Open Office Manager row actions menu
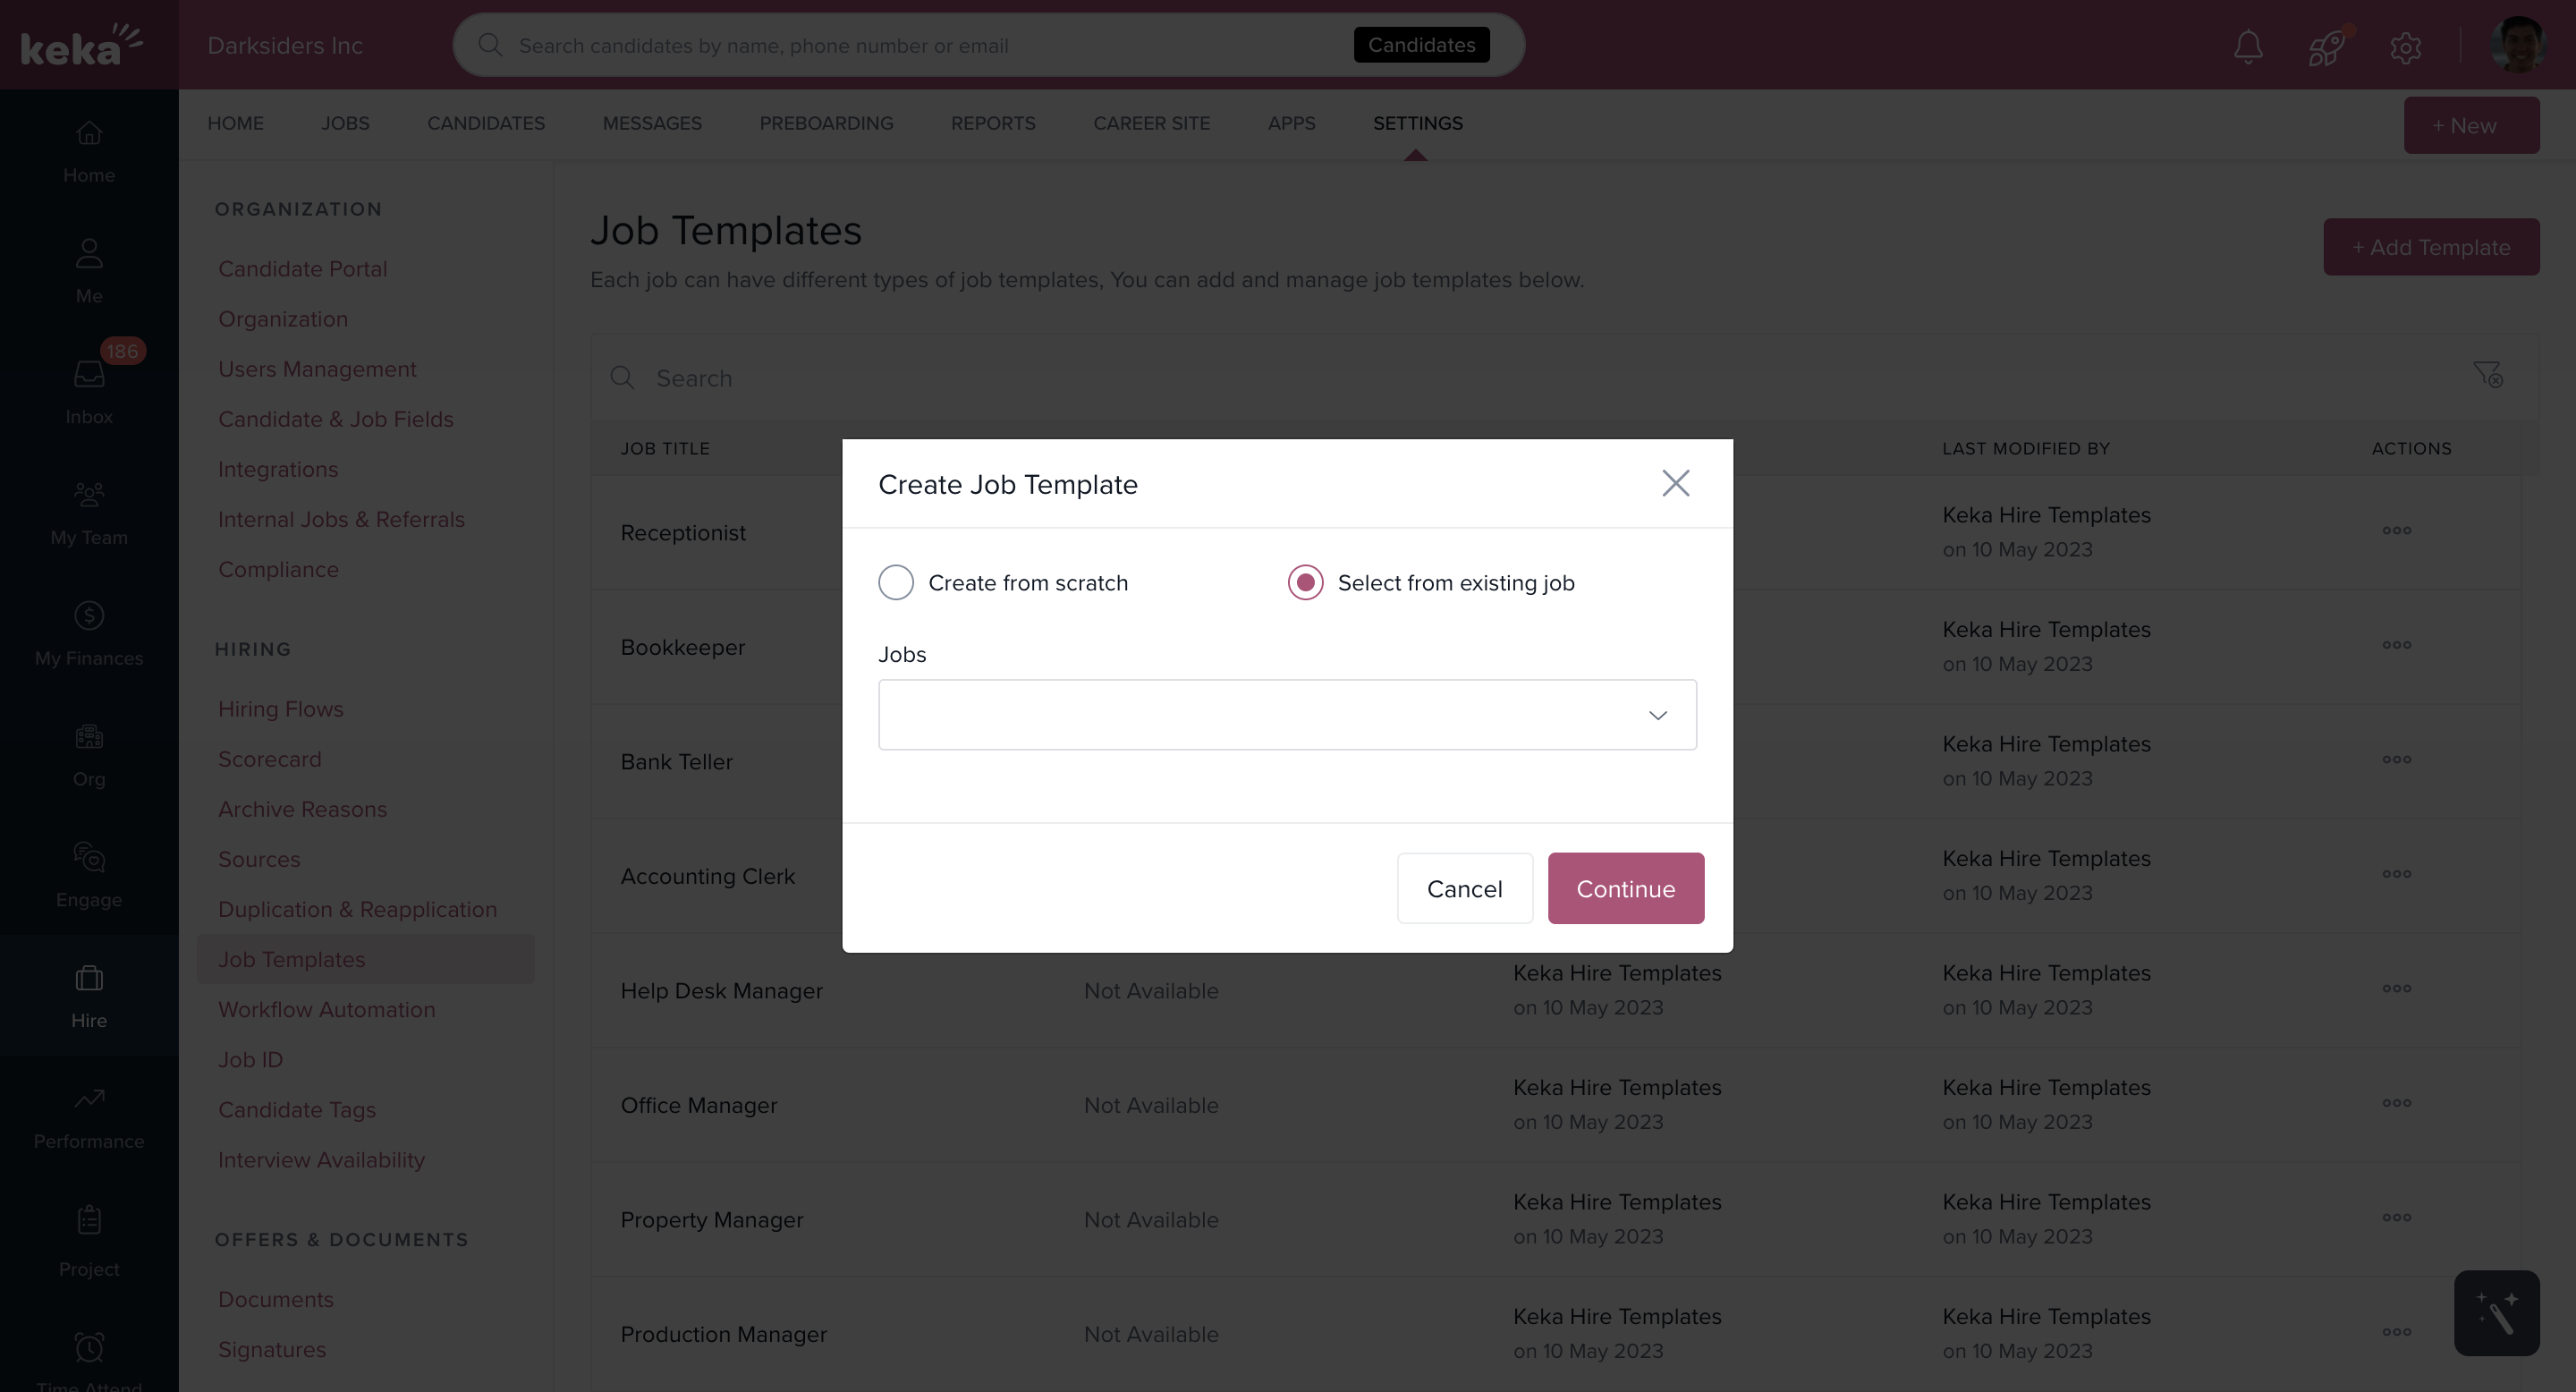This screenshot has width=2576, height=1392. 2396,1103
